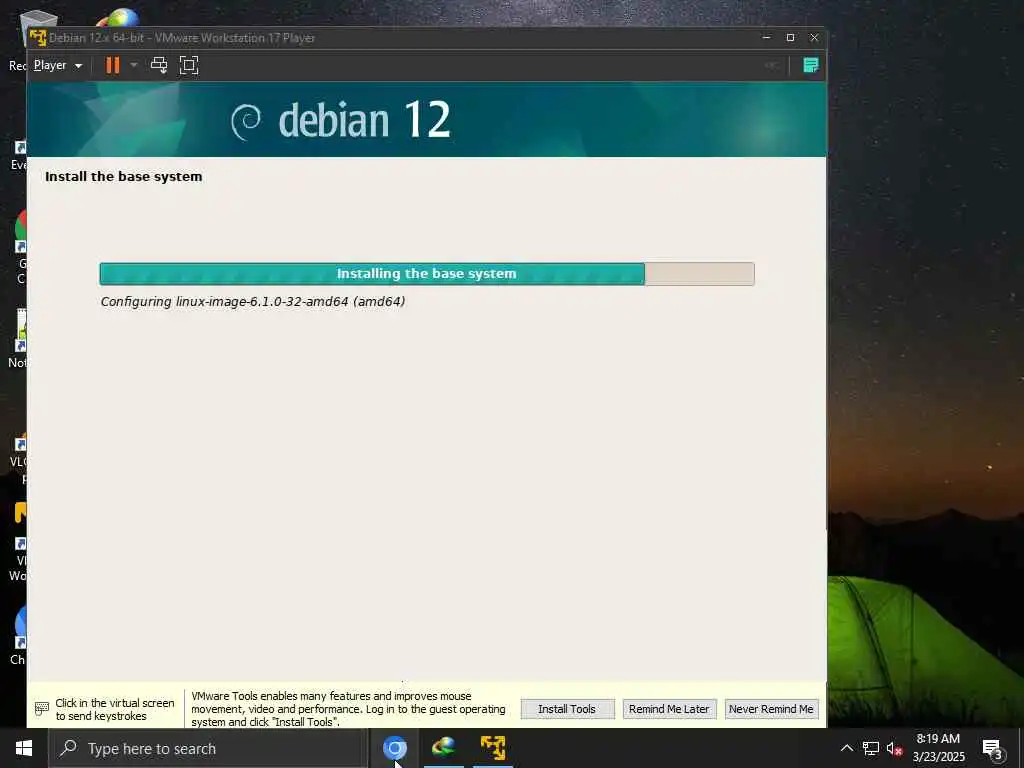Switch to Internet Download Manager taskbar icon
Image resolution: width=1024 pixels, height=768 pixels.
pyautogui.click(x=443, y=748)
